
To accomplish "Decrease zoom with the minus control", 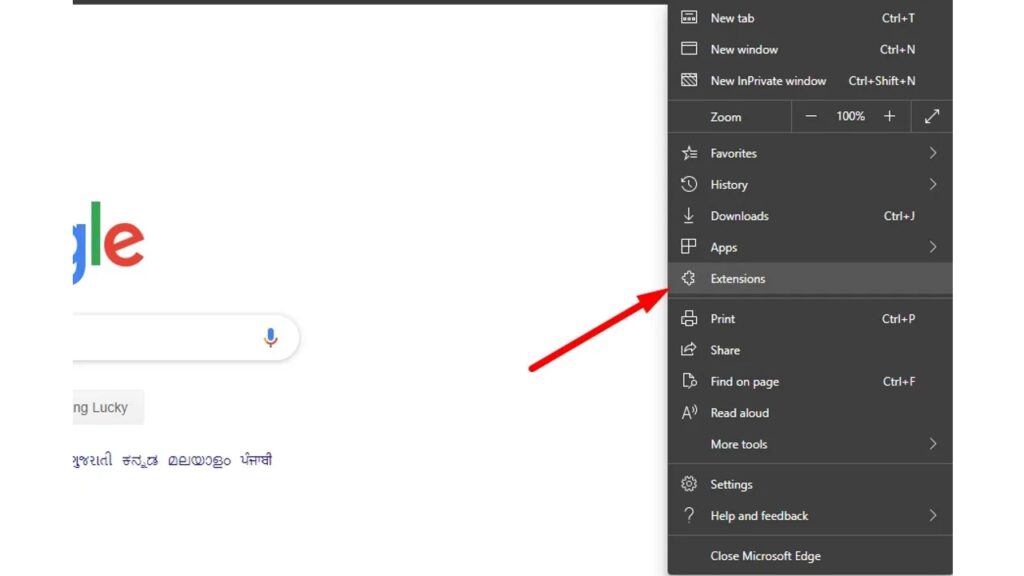I will [x=811, y=116].
